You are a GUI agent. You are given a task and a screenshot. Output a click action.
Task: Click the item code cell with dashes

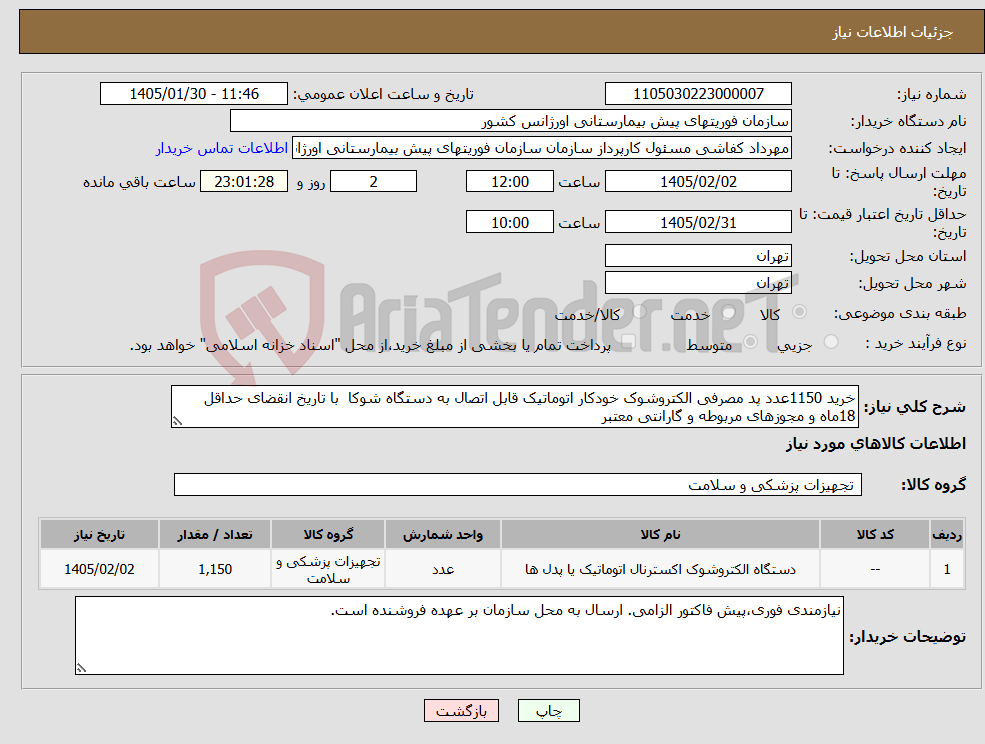point(875,569)
